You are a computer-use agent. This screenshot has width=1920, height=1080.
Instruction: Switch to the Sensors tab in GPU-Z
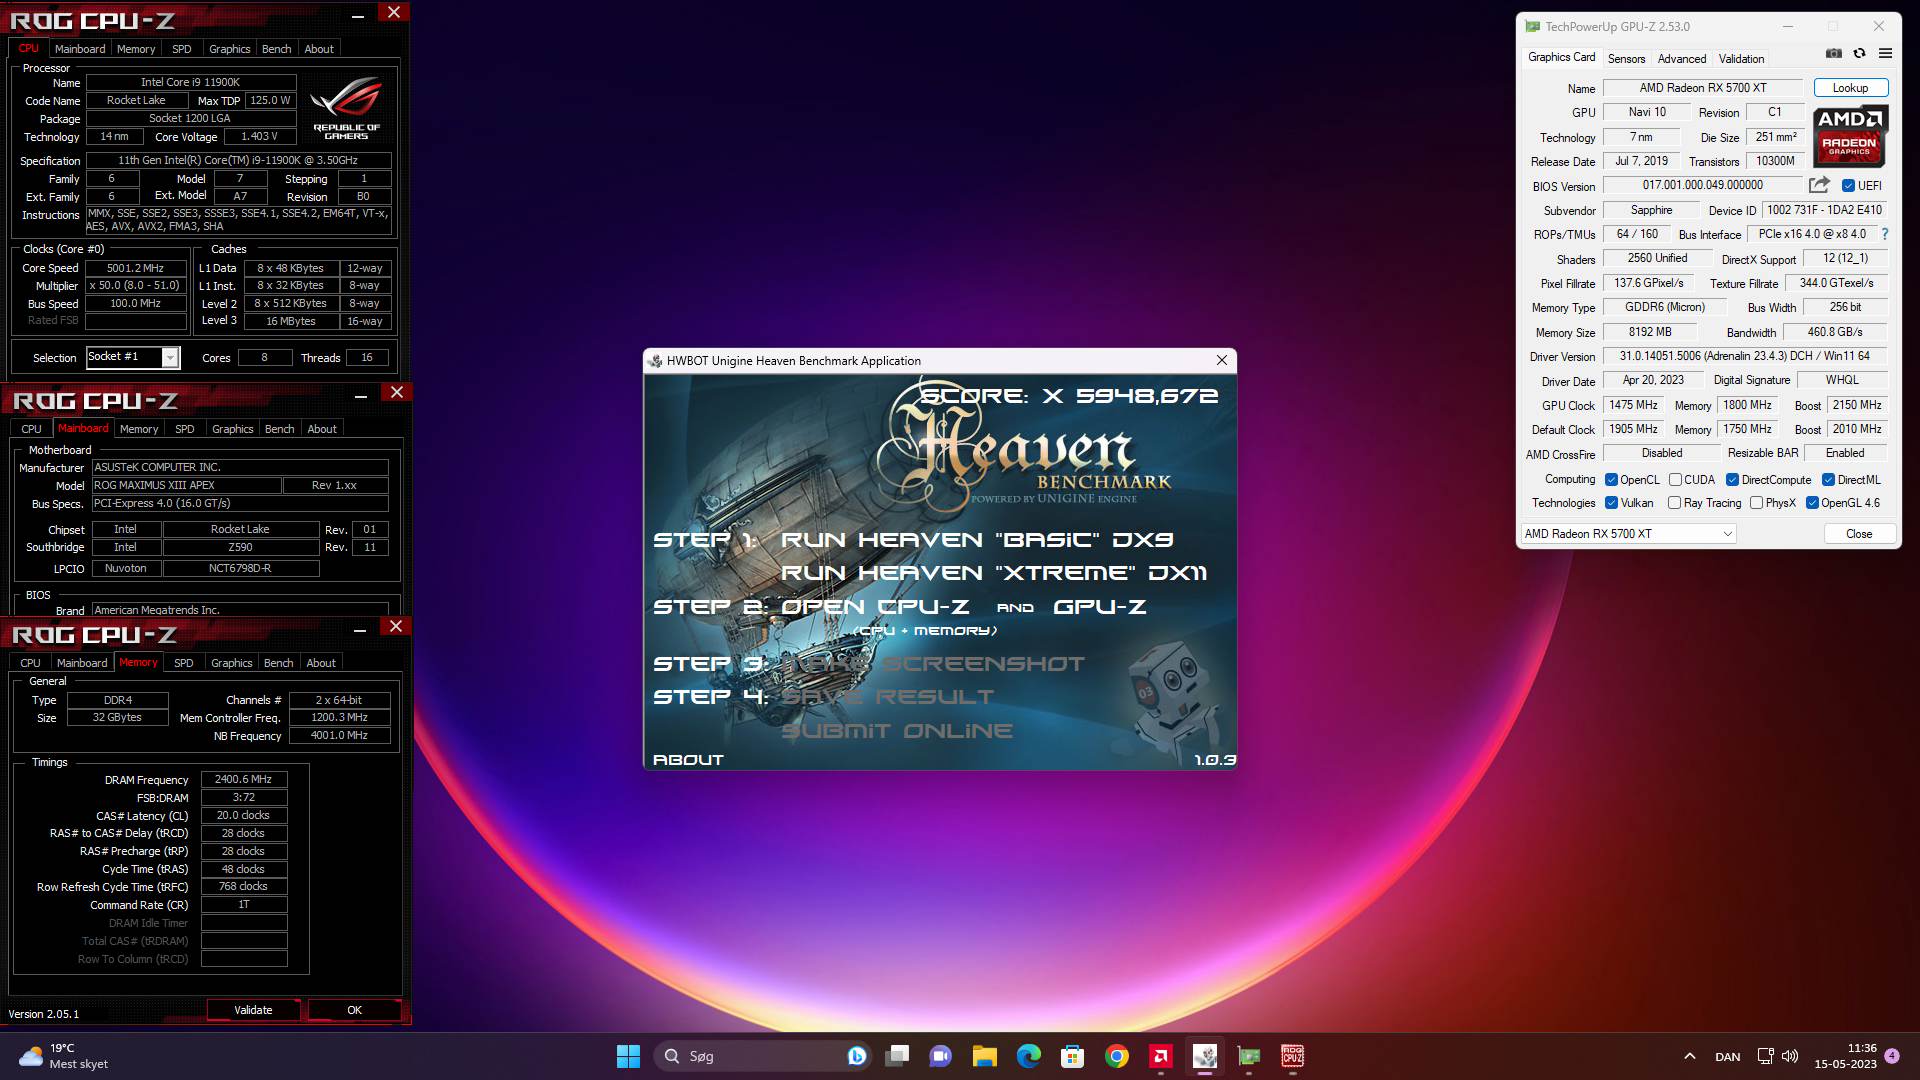(x=1626, y=59)
